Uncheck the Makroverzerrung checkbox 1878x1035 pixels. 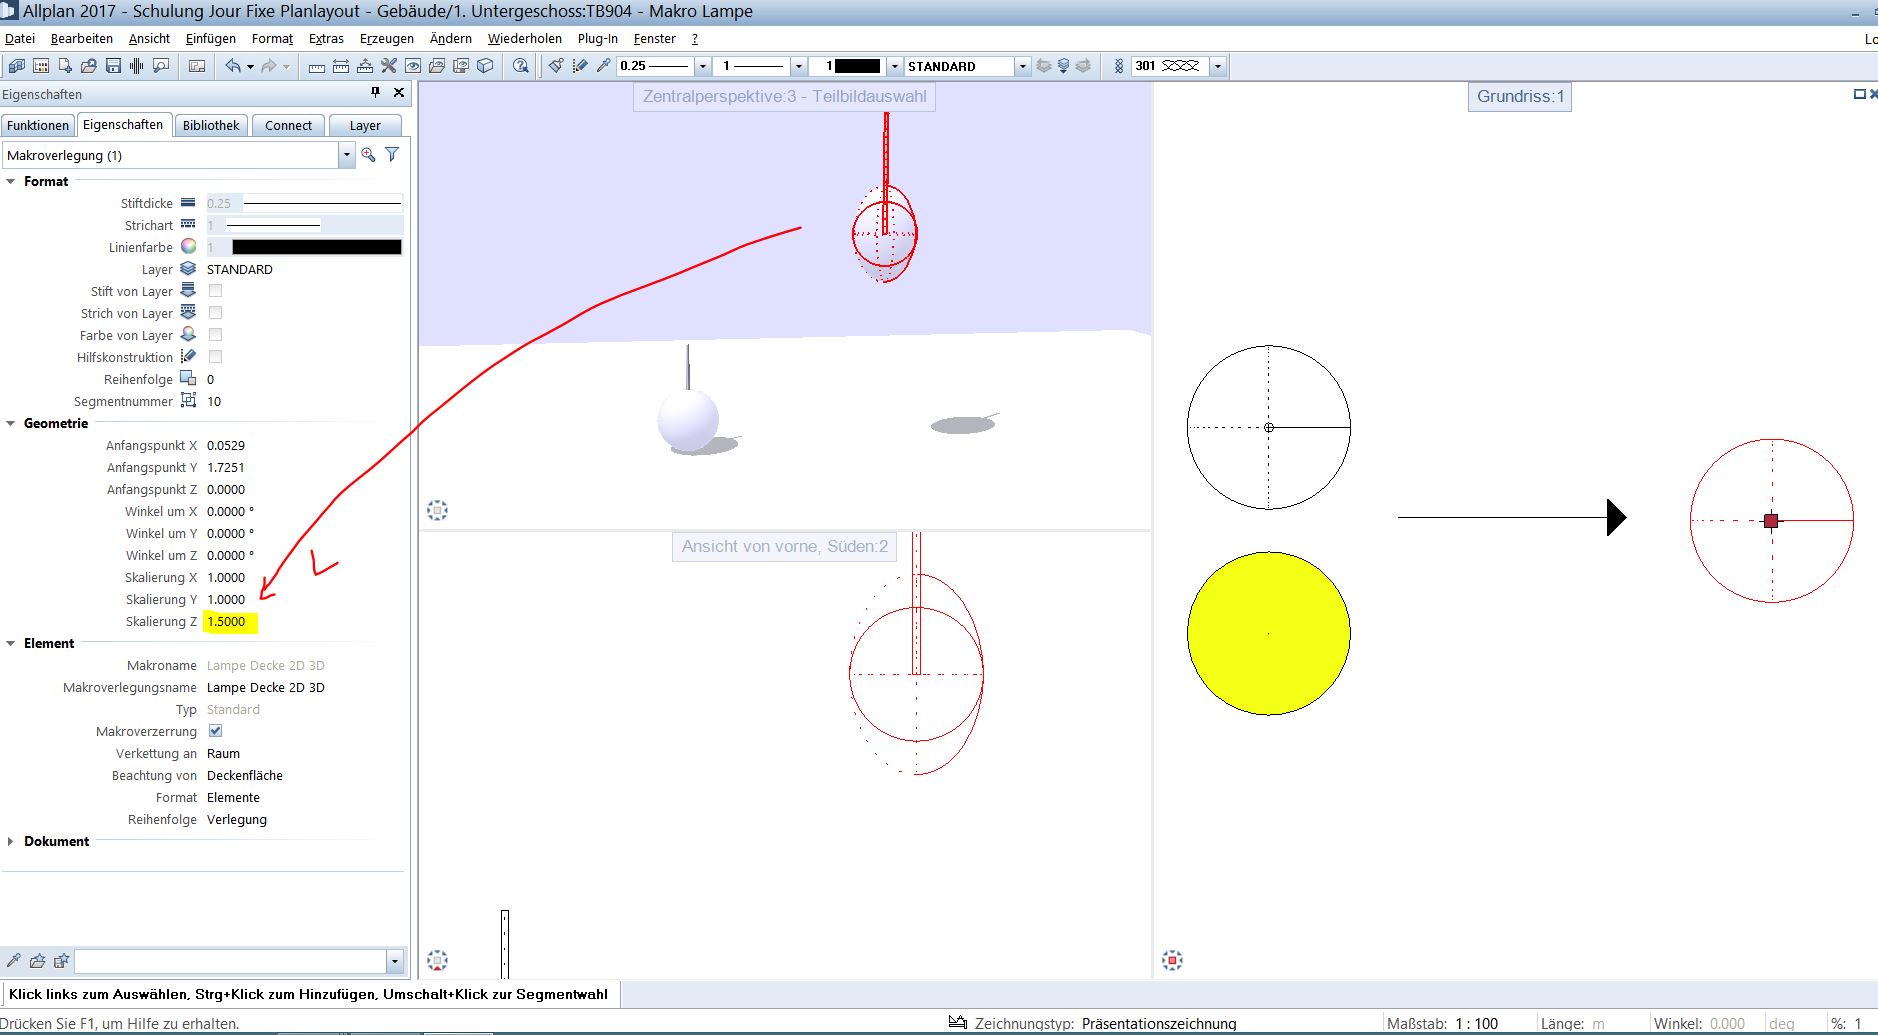click(215, 731)
